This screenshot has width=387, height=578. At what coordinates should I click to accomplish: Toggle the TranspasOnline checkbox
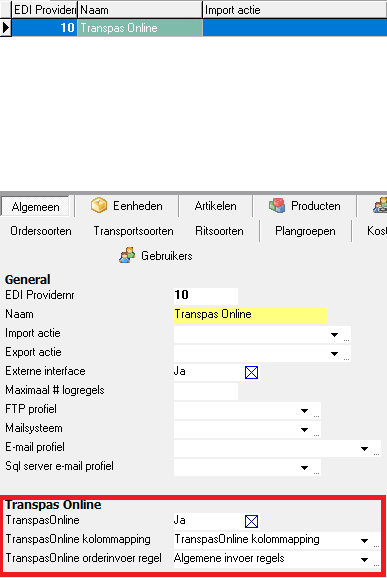pos(251,521)
